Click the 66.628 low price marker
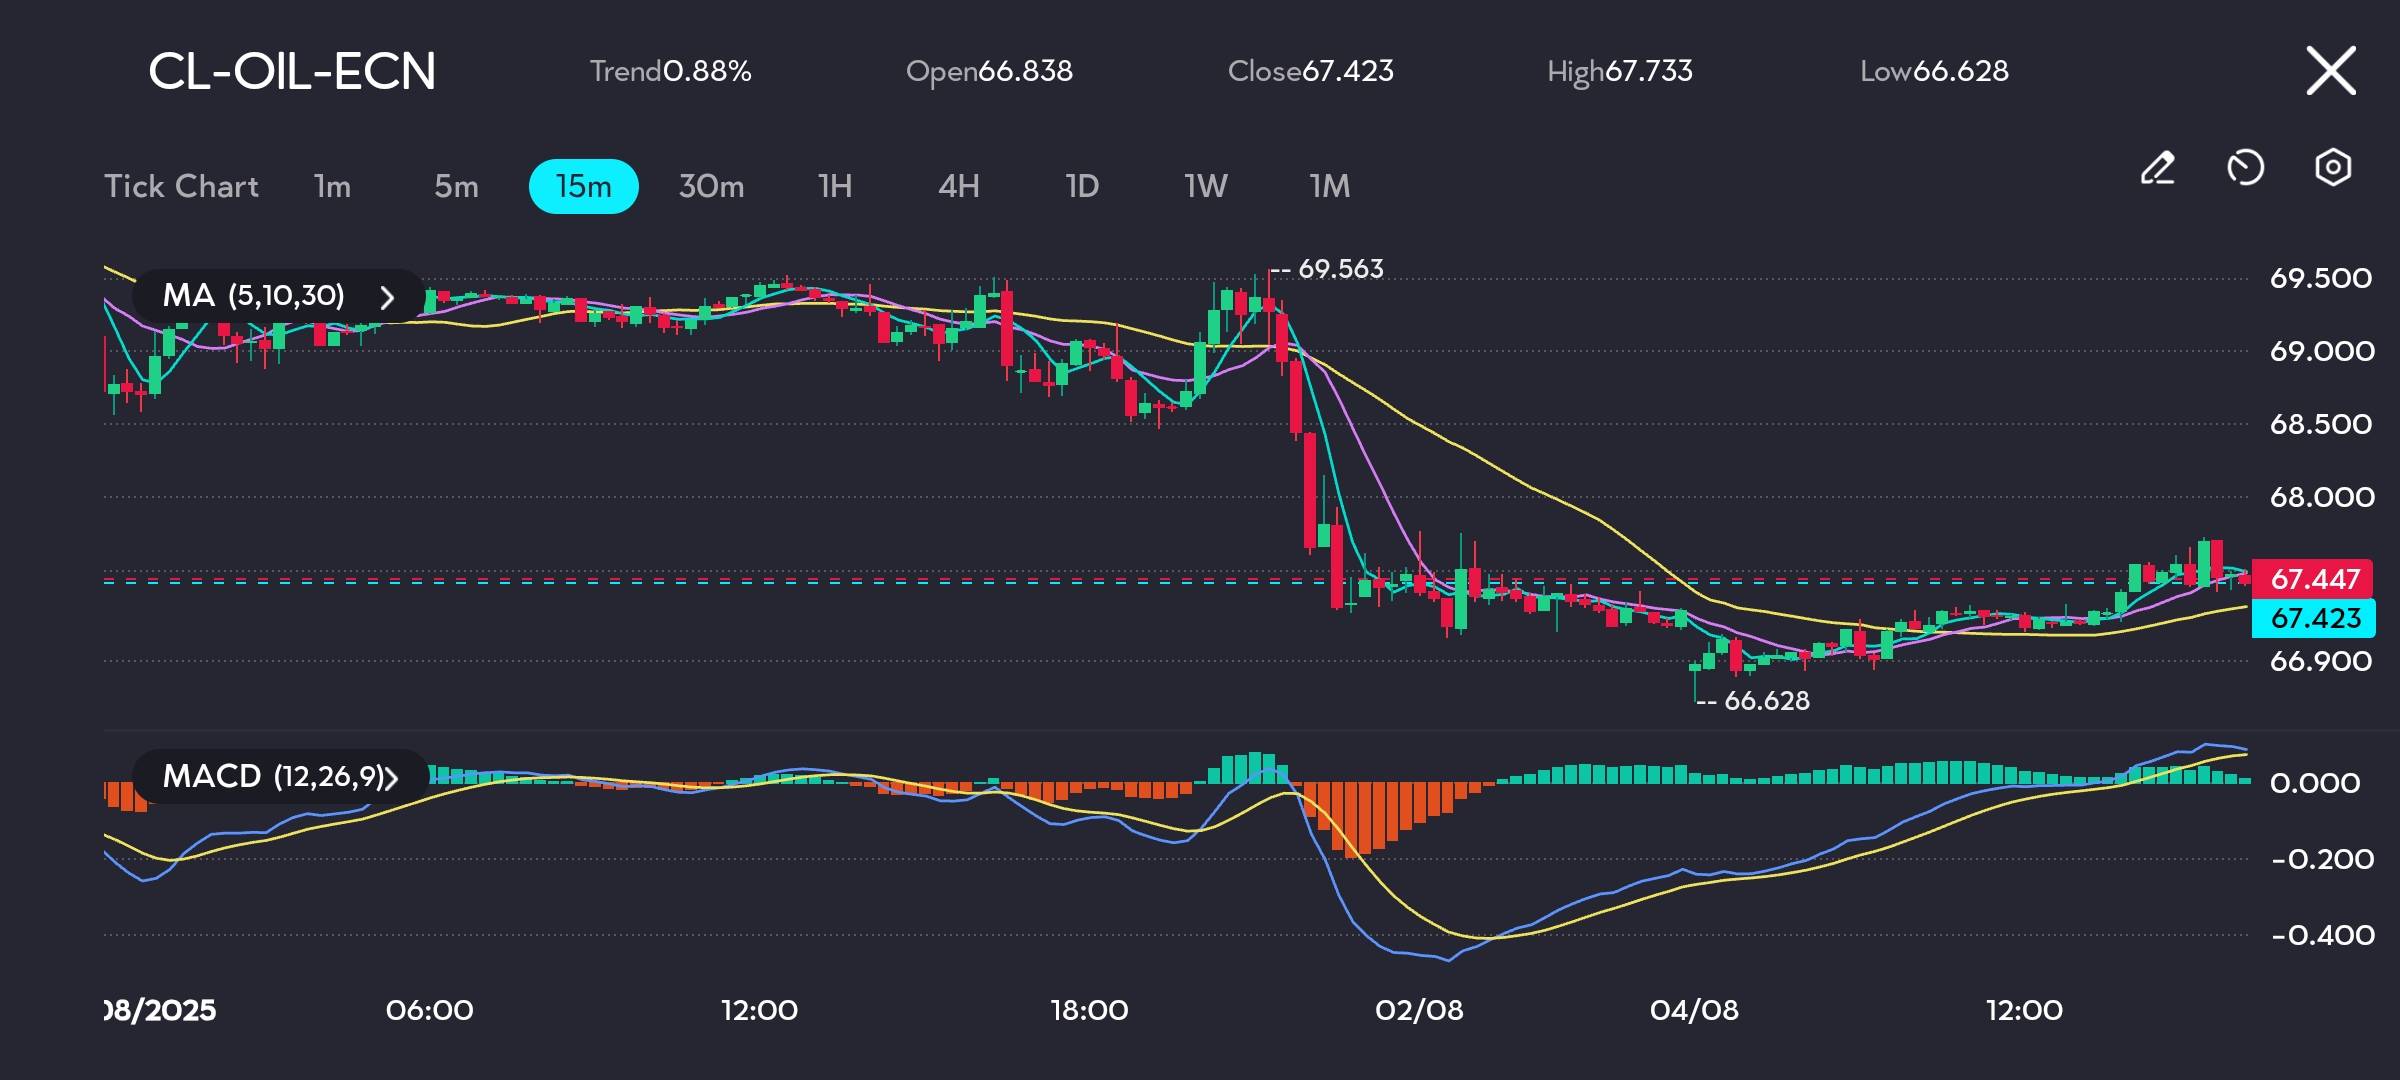This screenshot has width=2400, height=1080. click(1766, 701)
